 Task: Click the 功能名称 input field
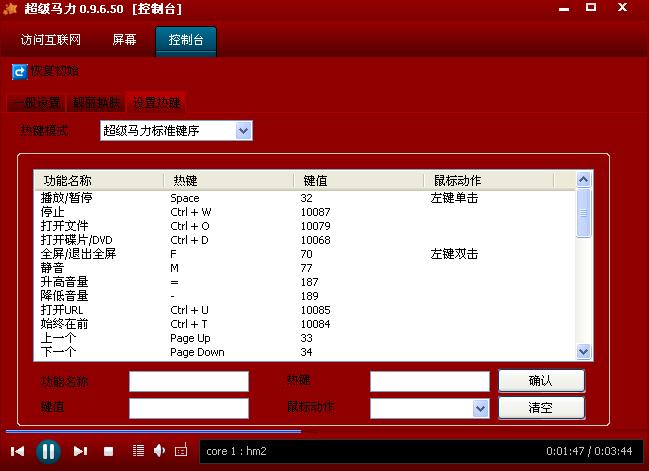click(189, 381)
